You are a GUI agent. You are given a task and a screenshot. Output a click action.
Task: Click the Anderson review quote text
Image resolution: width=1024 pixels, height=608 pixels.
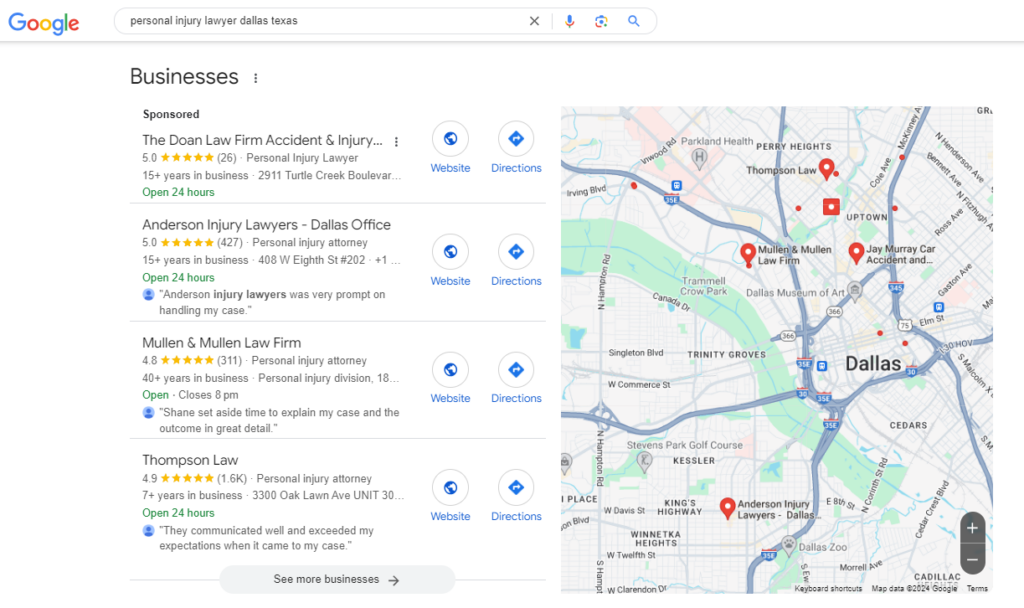(x=272, y=302)
